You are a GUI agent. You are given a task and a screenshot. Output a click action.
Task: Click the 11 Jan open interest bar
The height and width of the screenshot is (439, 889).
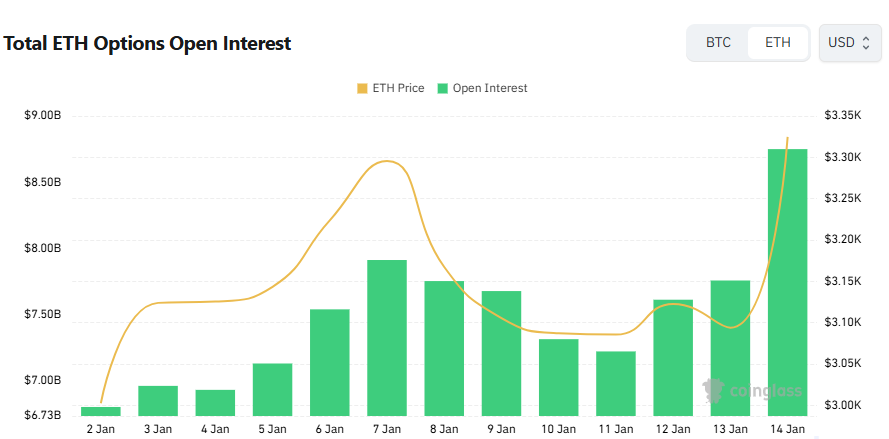(616, 383)
